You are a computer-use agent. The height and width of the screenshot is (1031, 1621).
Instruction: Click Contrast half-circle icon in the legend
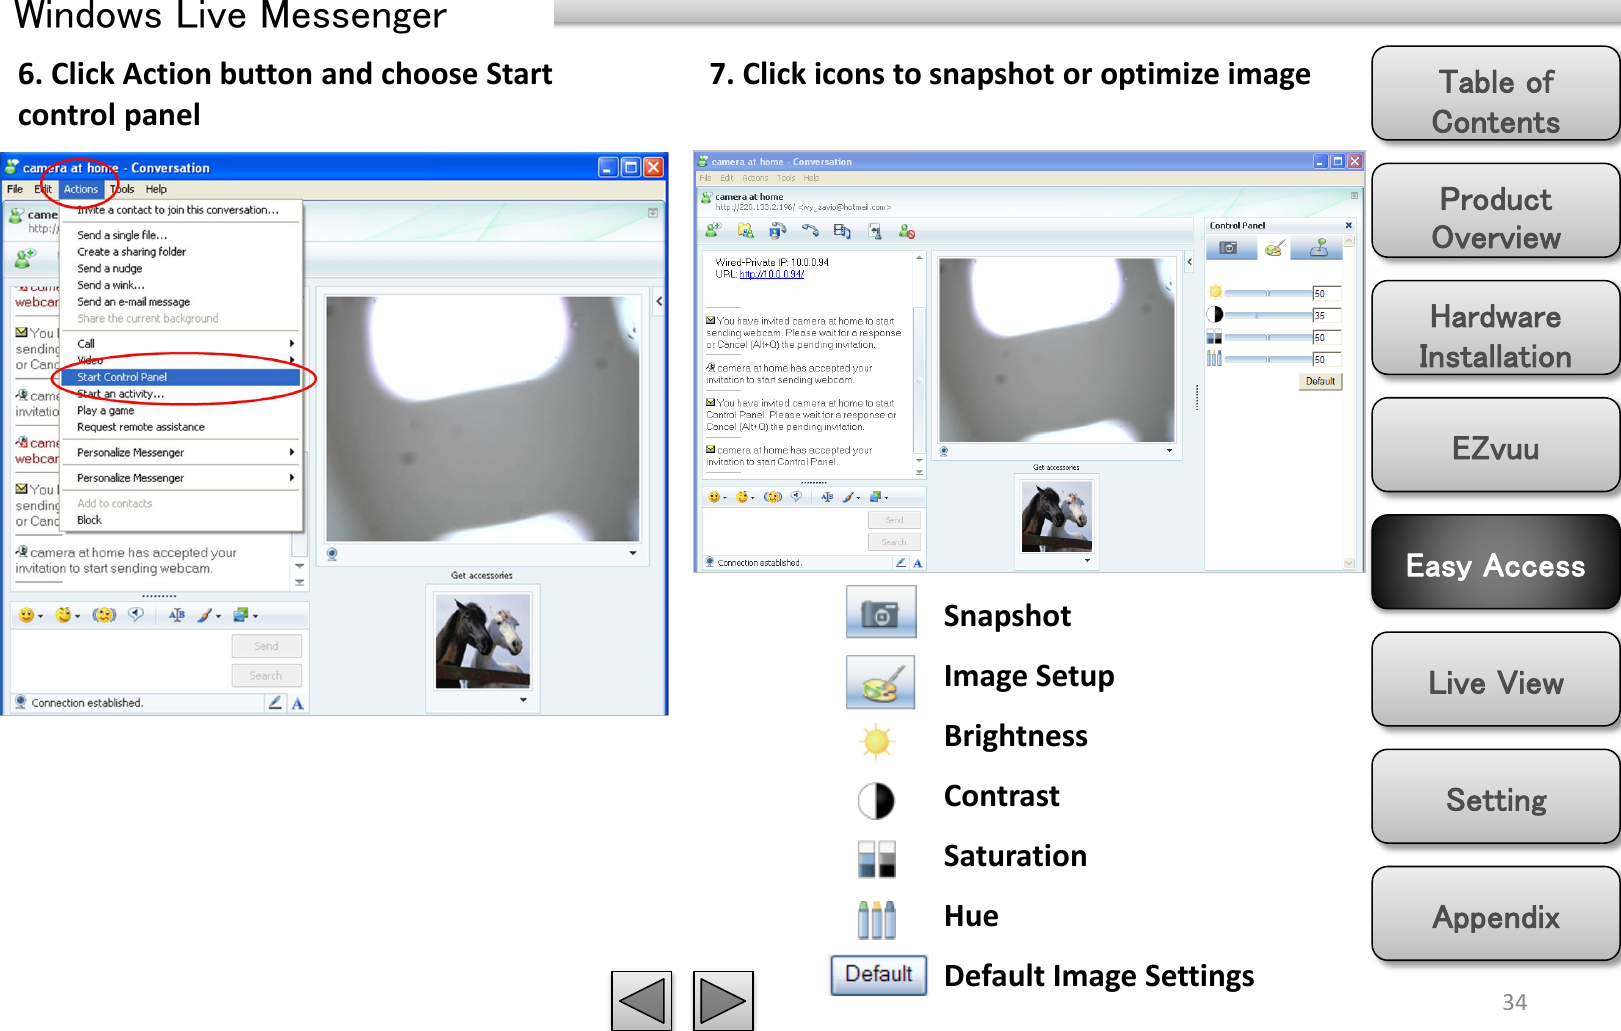[876, 801]
